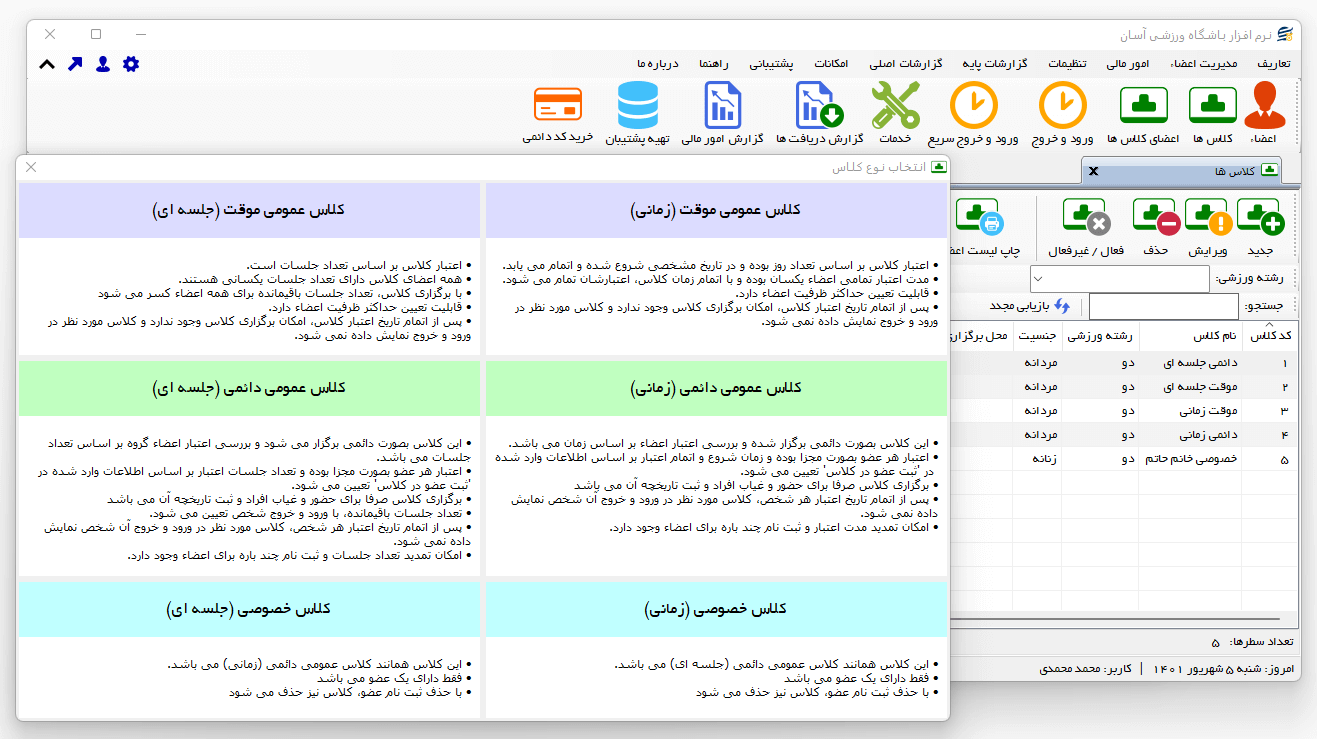
Task: Sort by کد کلاس column header
Action: (1269, 335)
